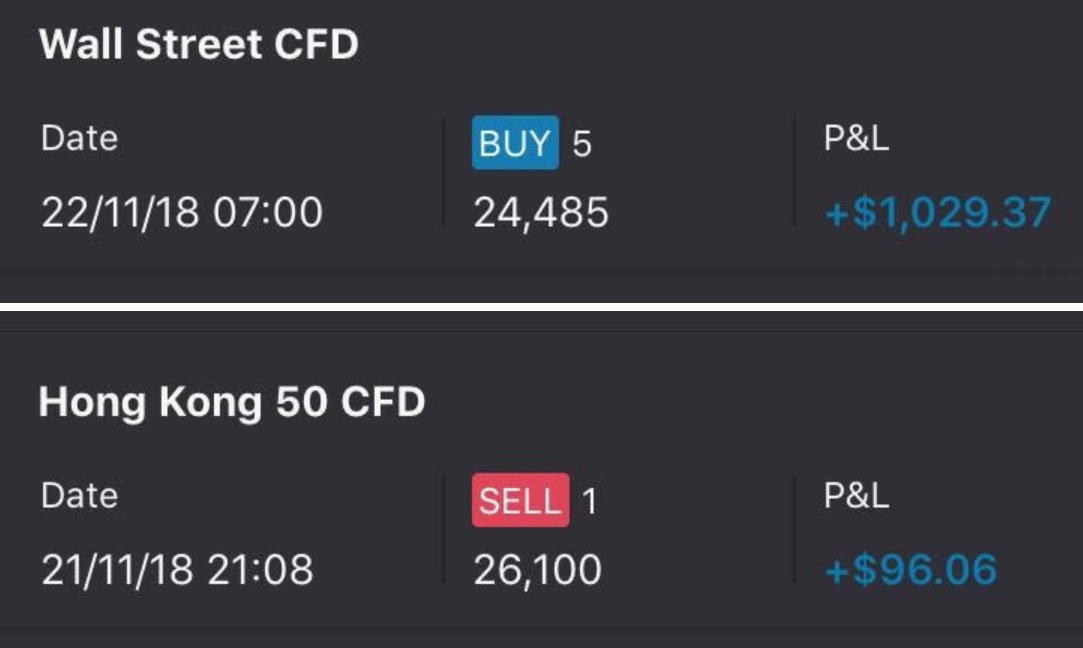The height and width of the screenshot is (648, 1083).
Task: Click the 26,100 entry price
Action: tap(538, 569)
